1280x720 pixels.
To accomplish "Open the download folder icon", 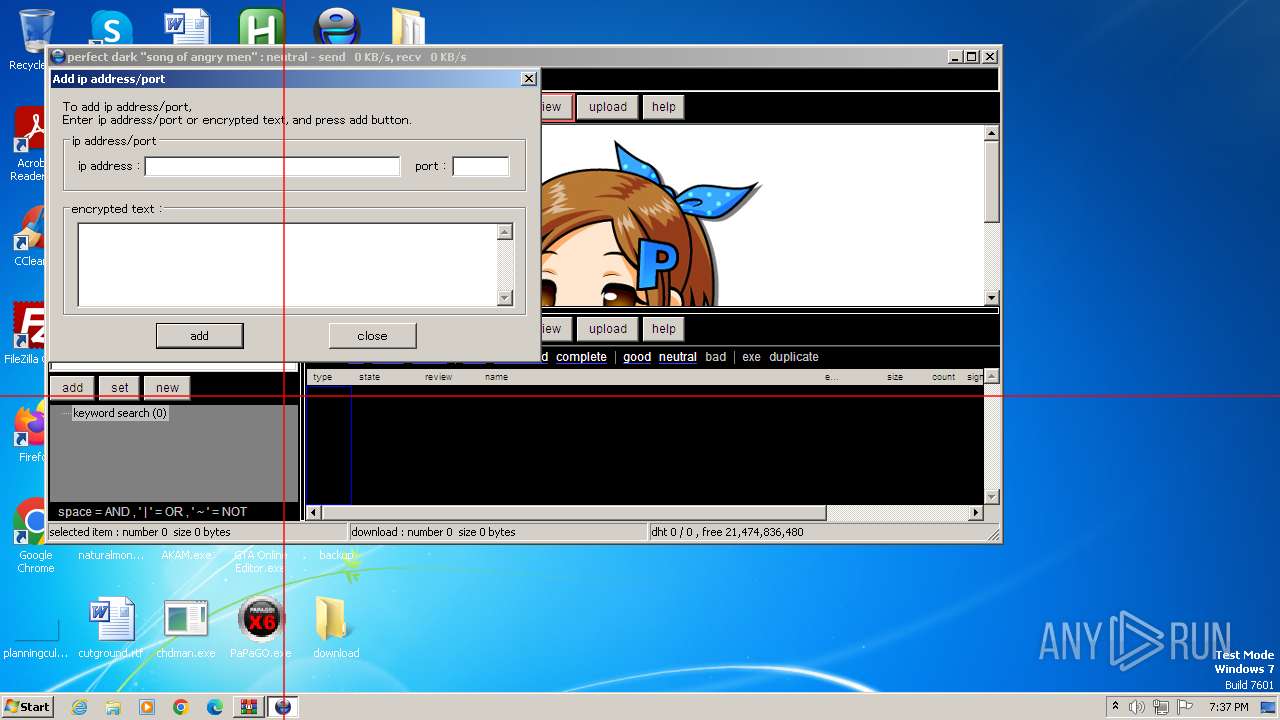I will (336, 628).
